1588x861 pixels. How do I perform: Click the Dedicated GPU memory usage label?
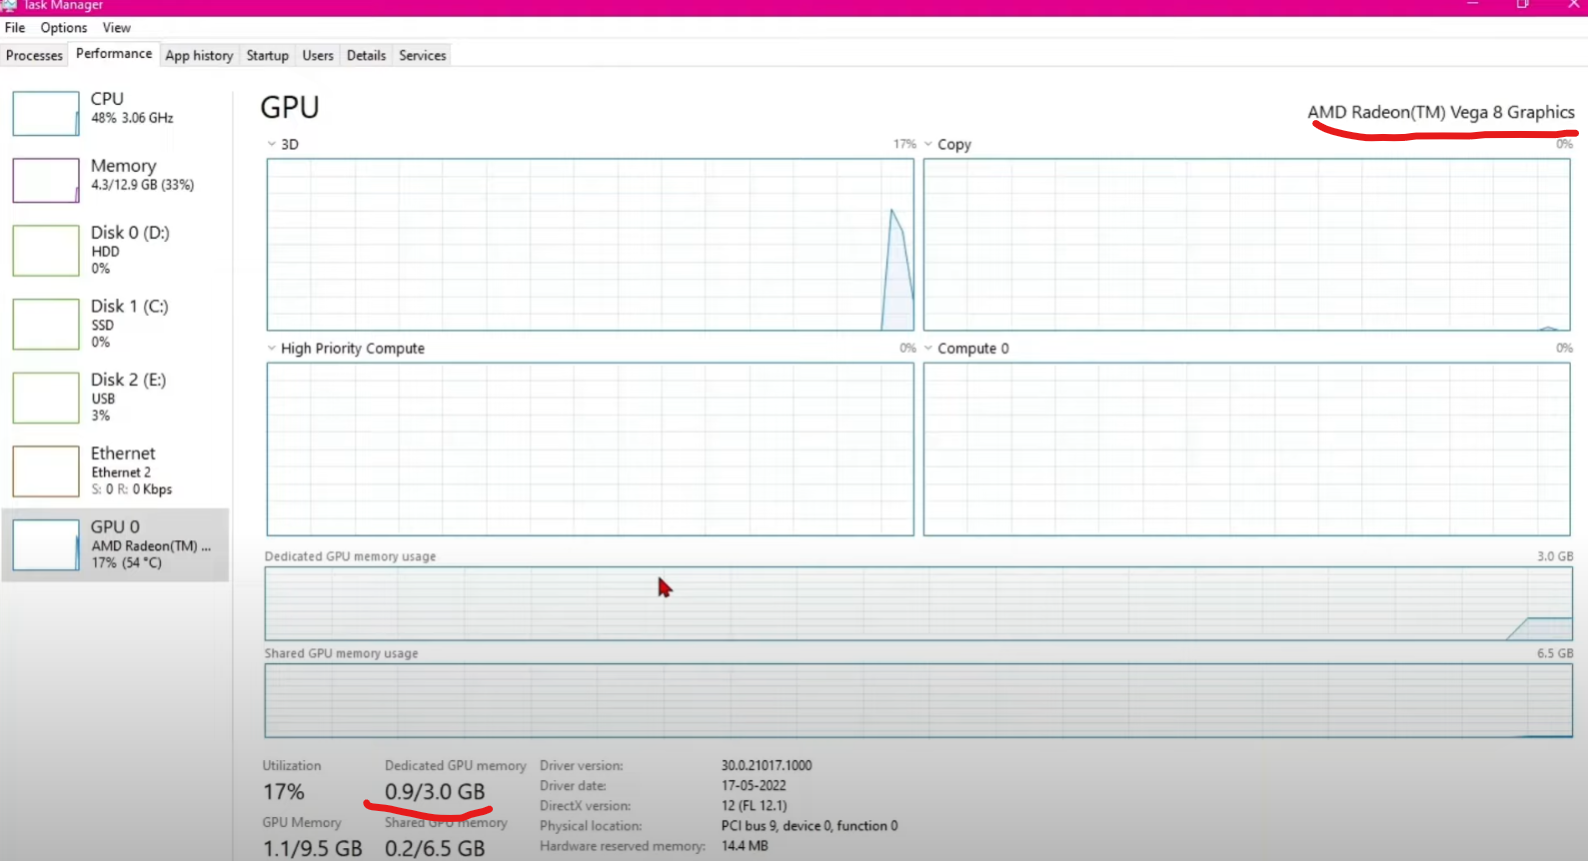pos(350,557)
